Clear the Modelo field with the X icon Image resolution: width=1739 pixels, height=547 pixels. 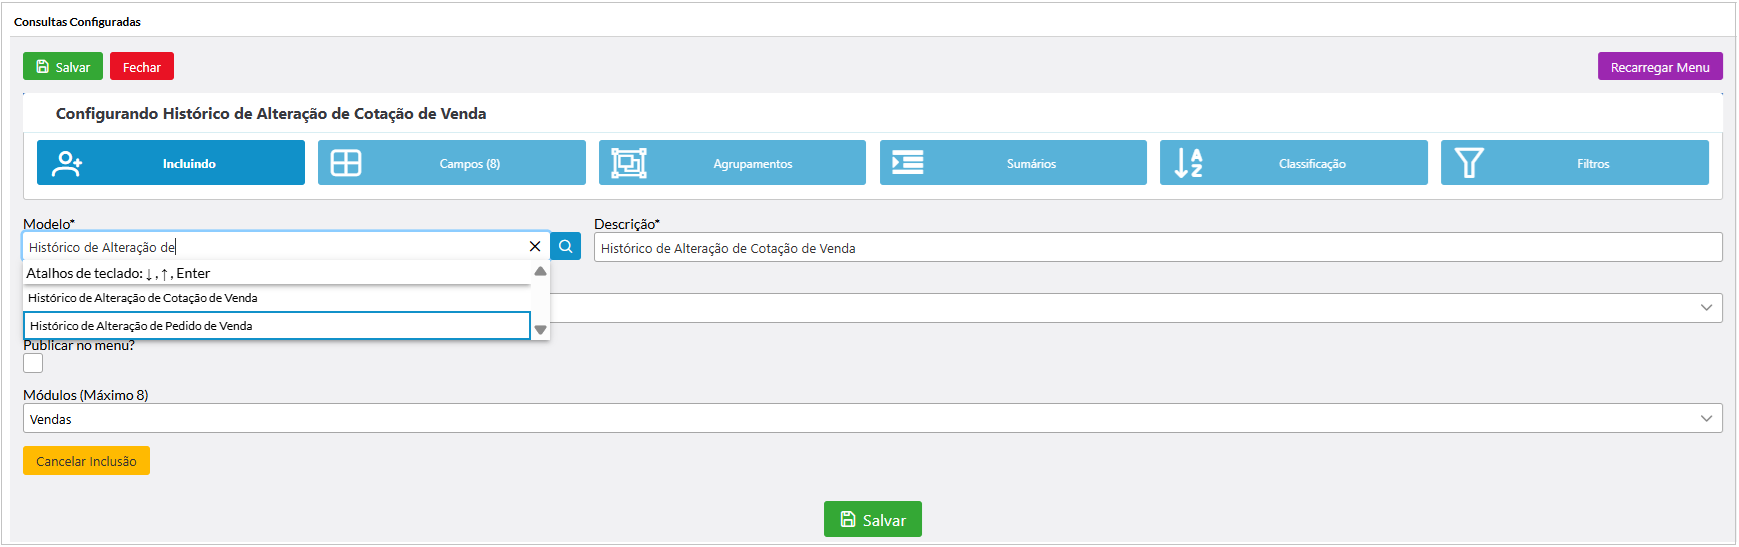(x=535, y=247)
